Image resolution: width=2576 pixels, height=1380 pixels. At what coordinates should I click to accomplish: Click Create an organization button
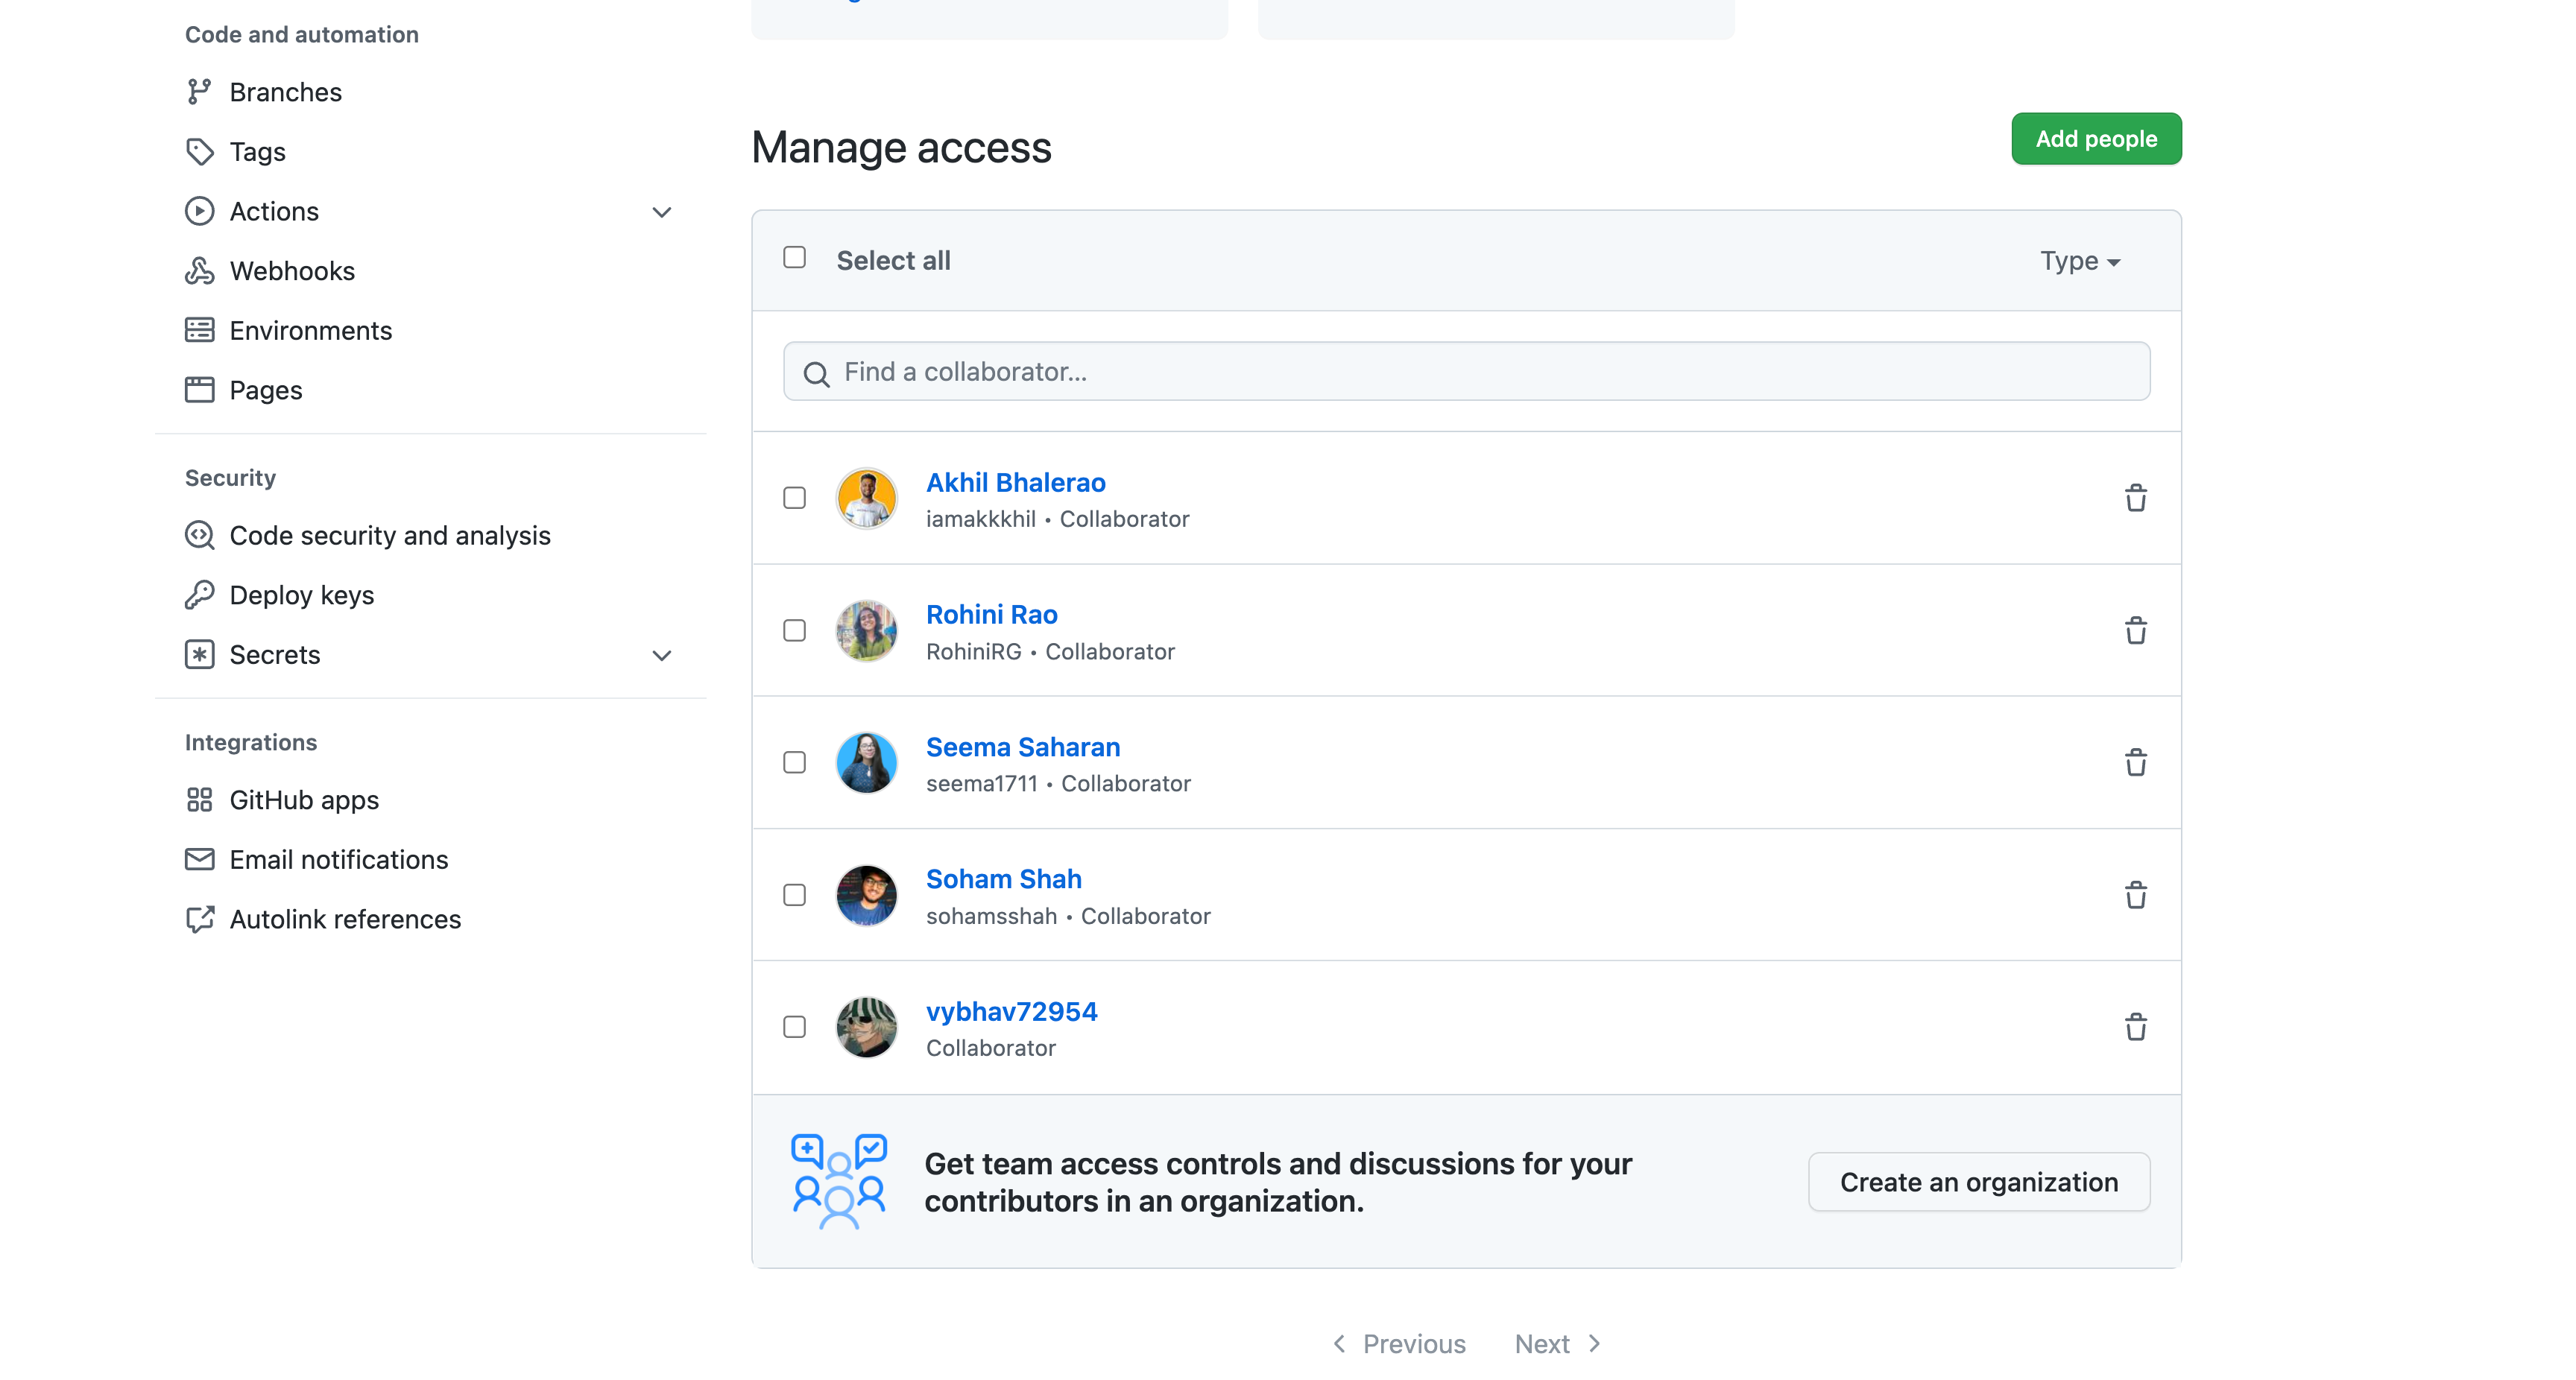point(1978,1182)
